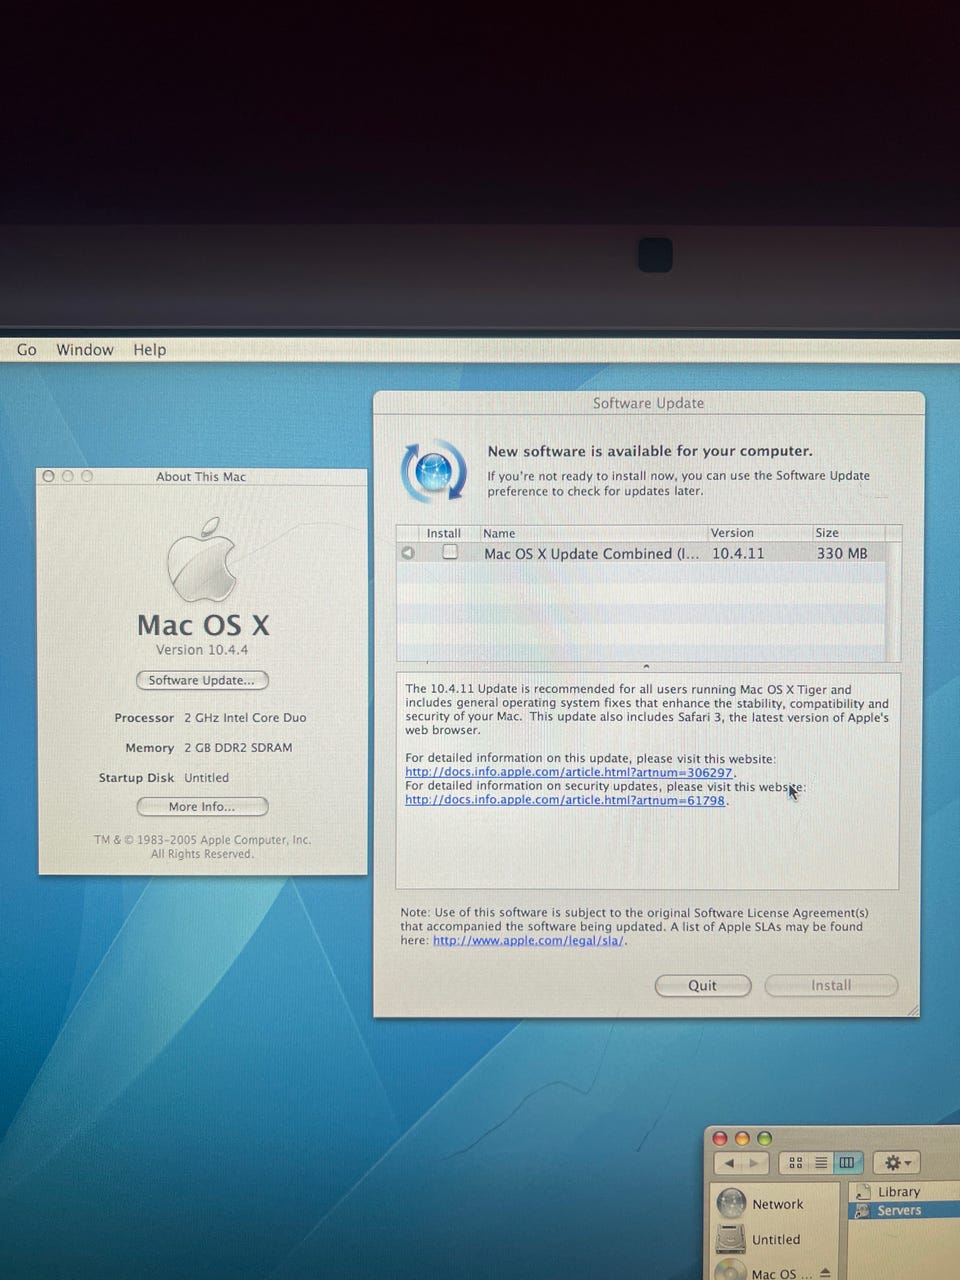Click the Install button in Software Update
Viewport: 960px width, 1280px height.
pos(831,985)
